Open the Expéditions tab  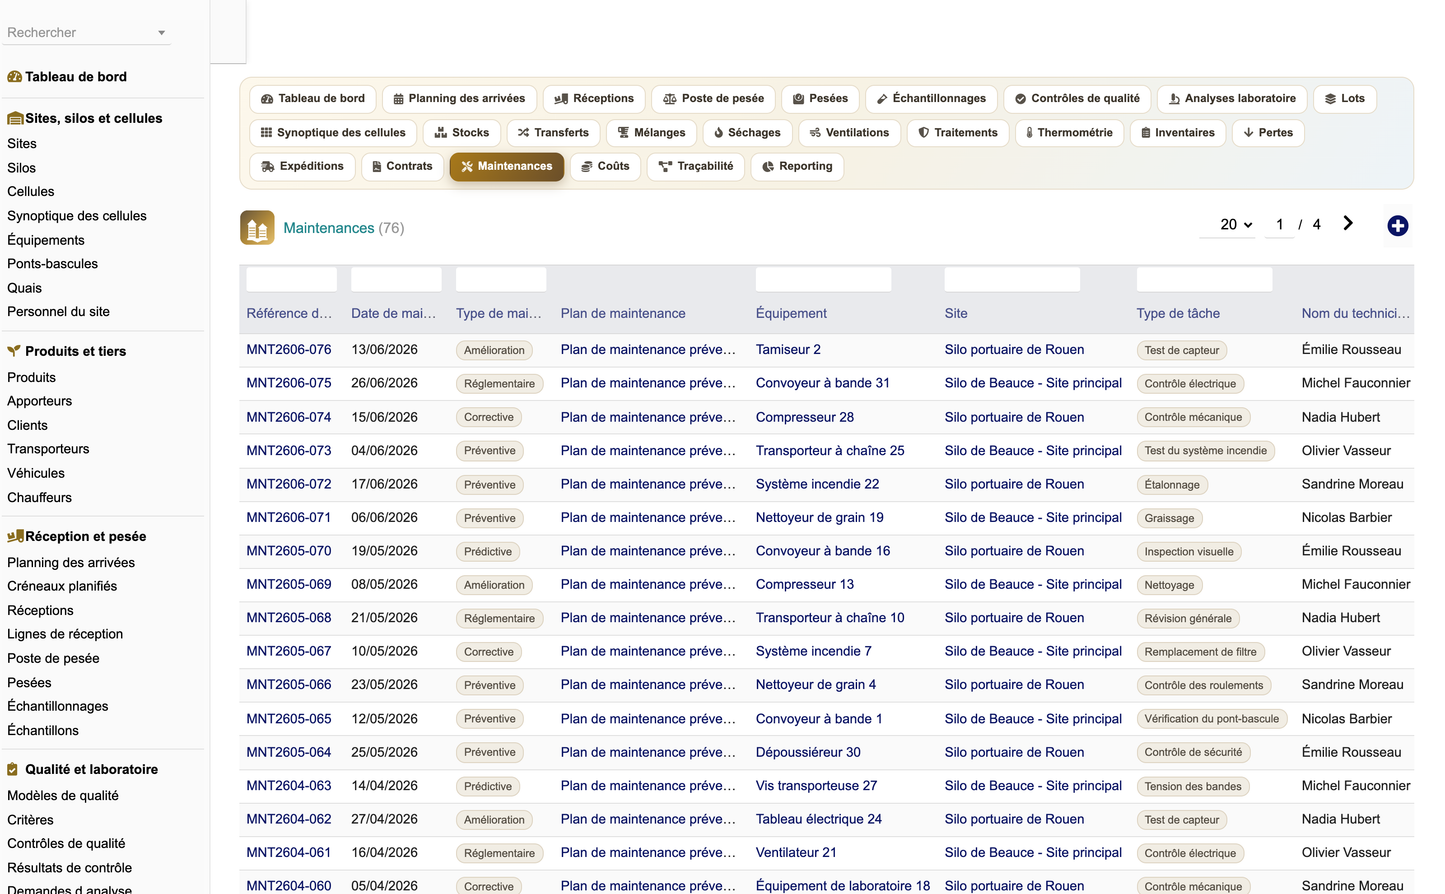click(302, 167)
